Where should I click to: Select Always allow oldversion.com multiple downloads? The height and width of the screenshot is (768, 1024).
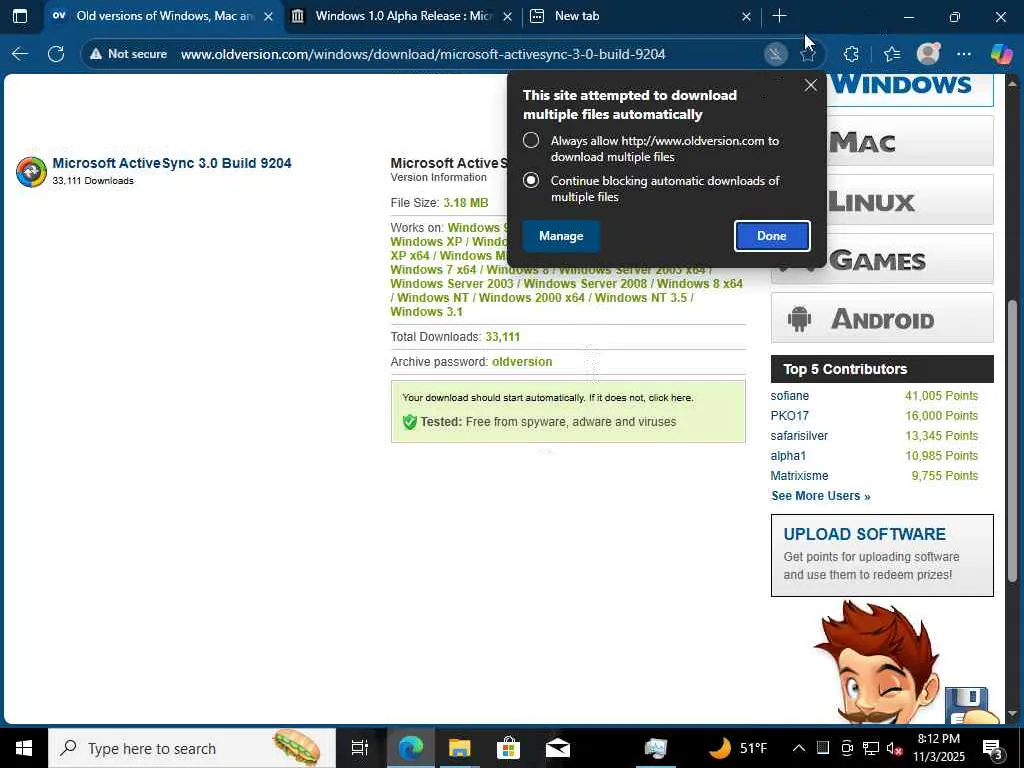coord(531,140)
